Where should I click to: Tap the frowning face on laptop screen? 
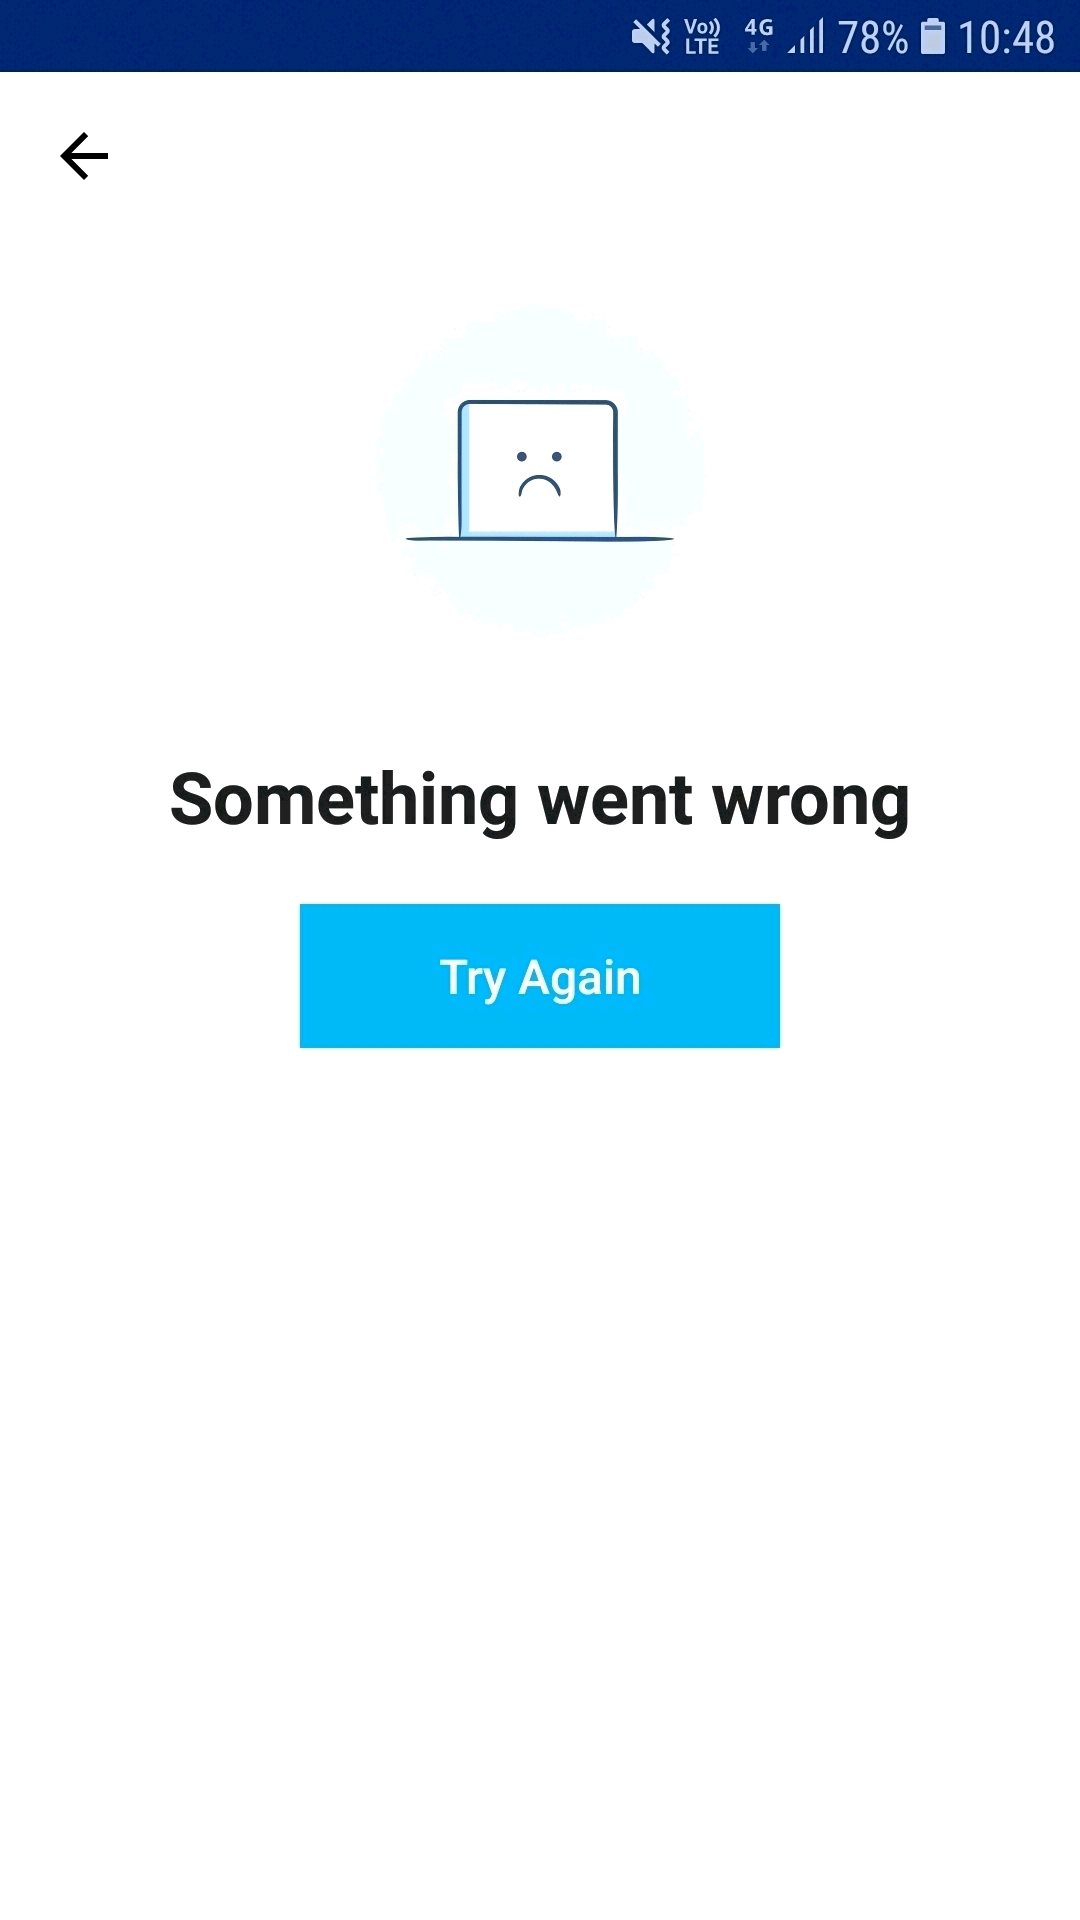click(x=539, y=474)
